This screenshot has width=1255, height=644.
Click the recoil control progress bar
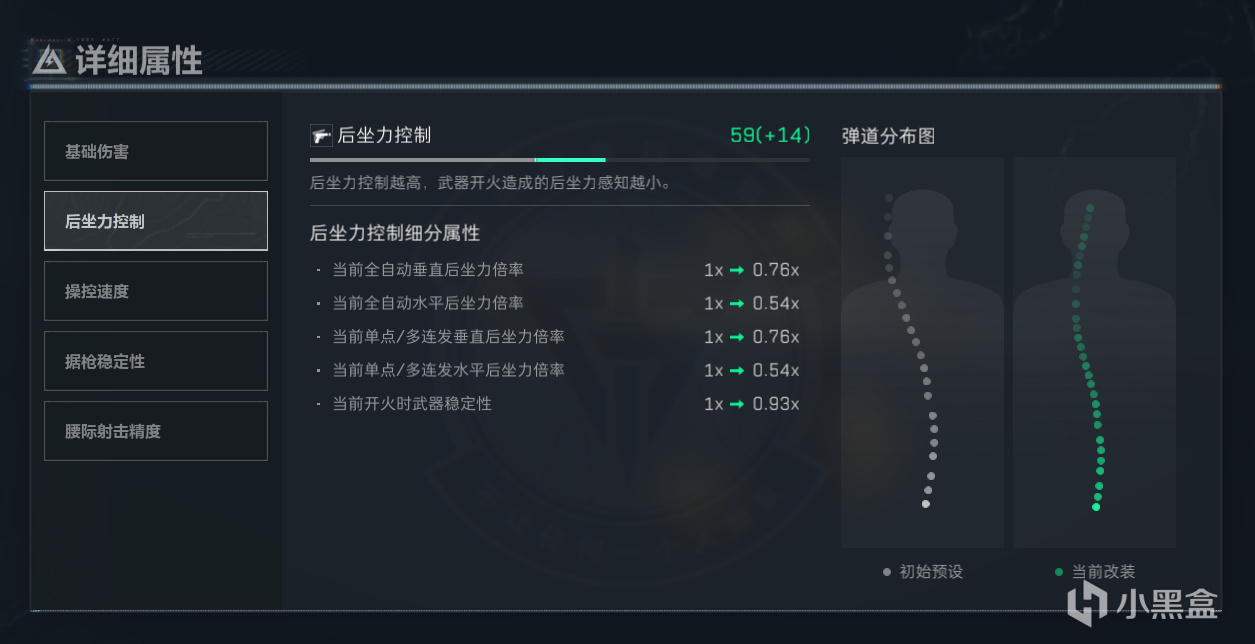click(x=560, y=160)
